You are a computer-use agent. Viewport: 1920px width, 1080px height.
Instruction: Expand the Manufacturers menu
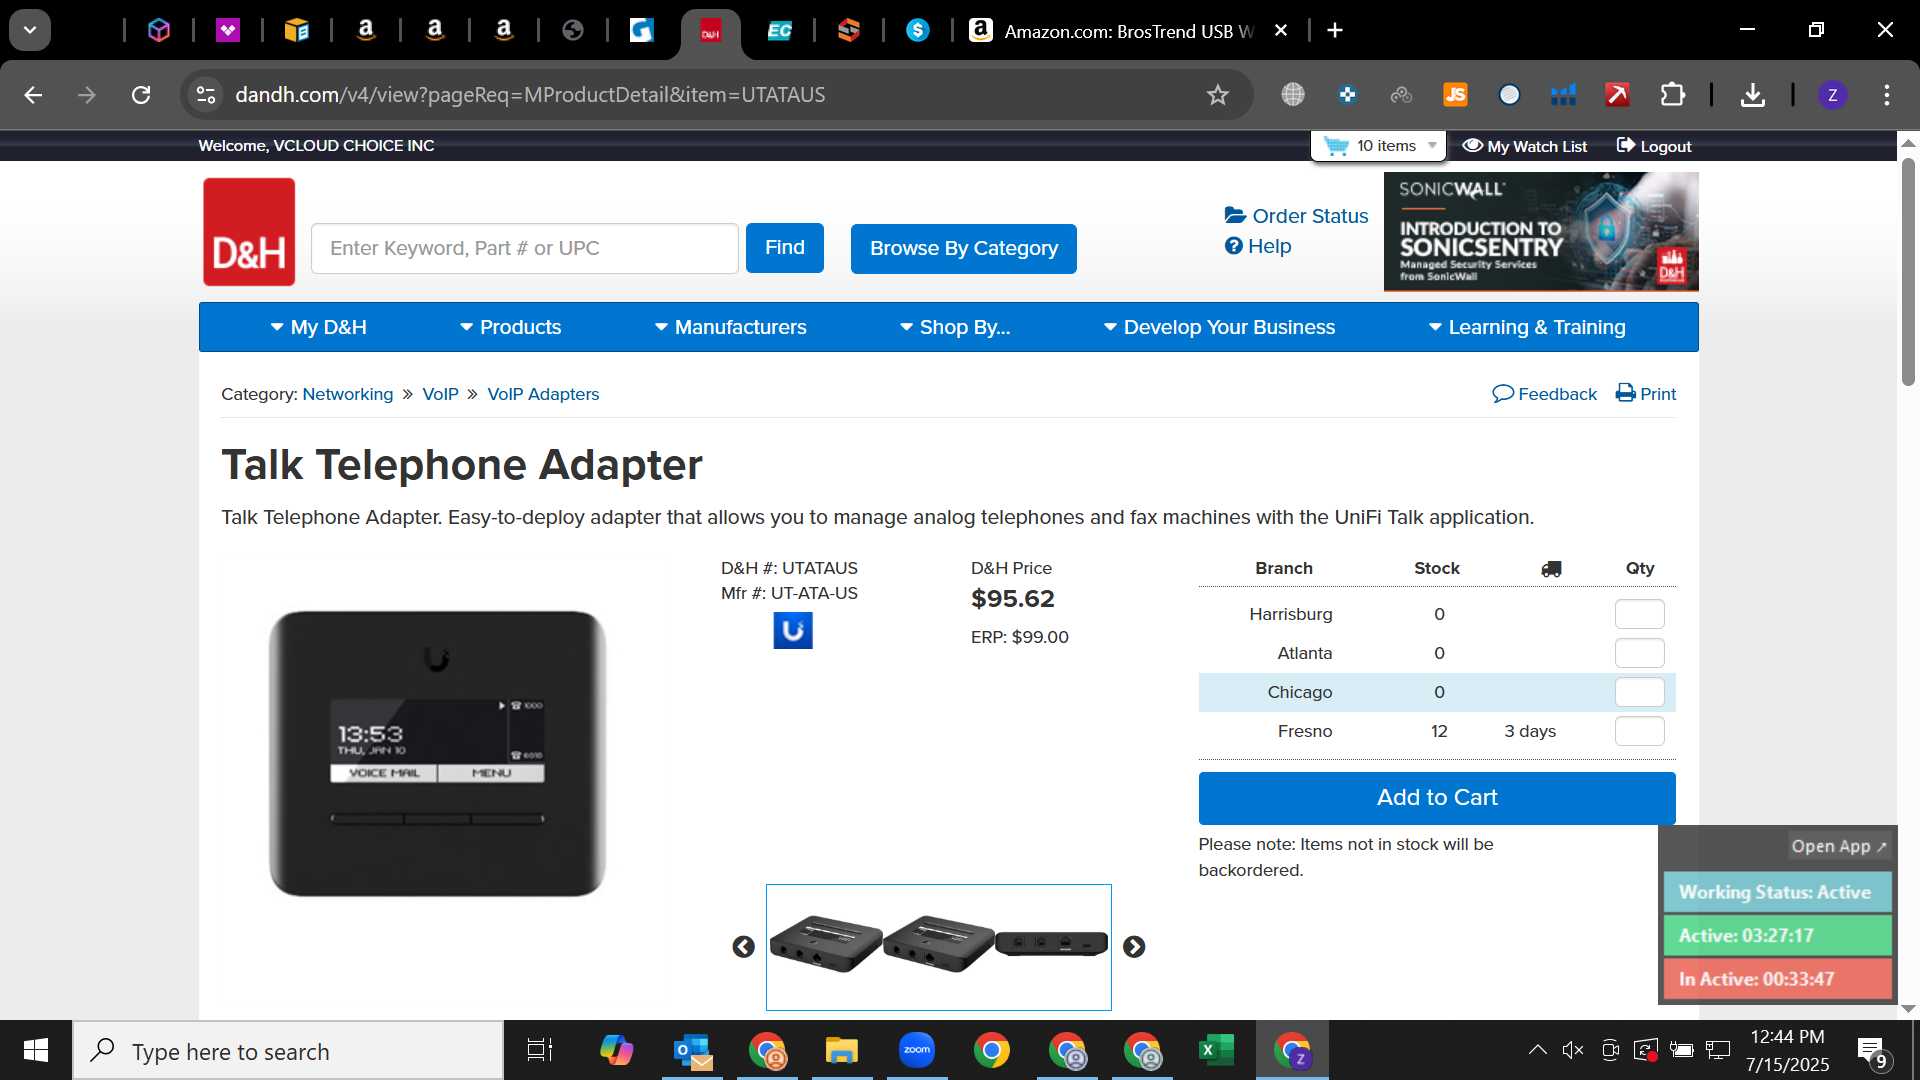730,327
